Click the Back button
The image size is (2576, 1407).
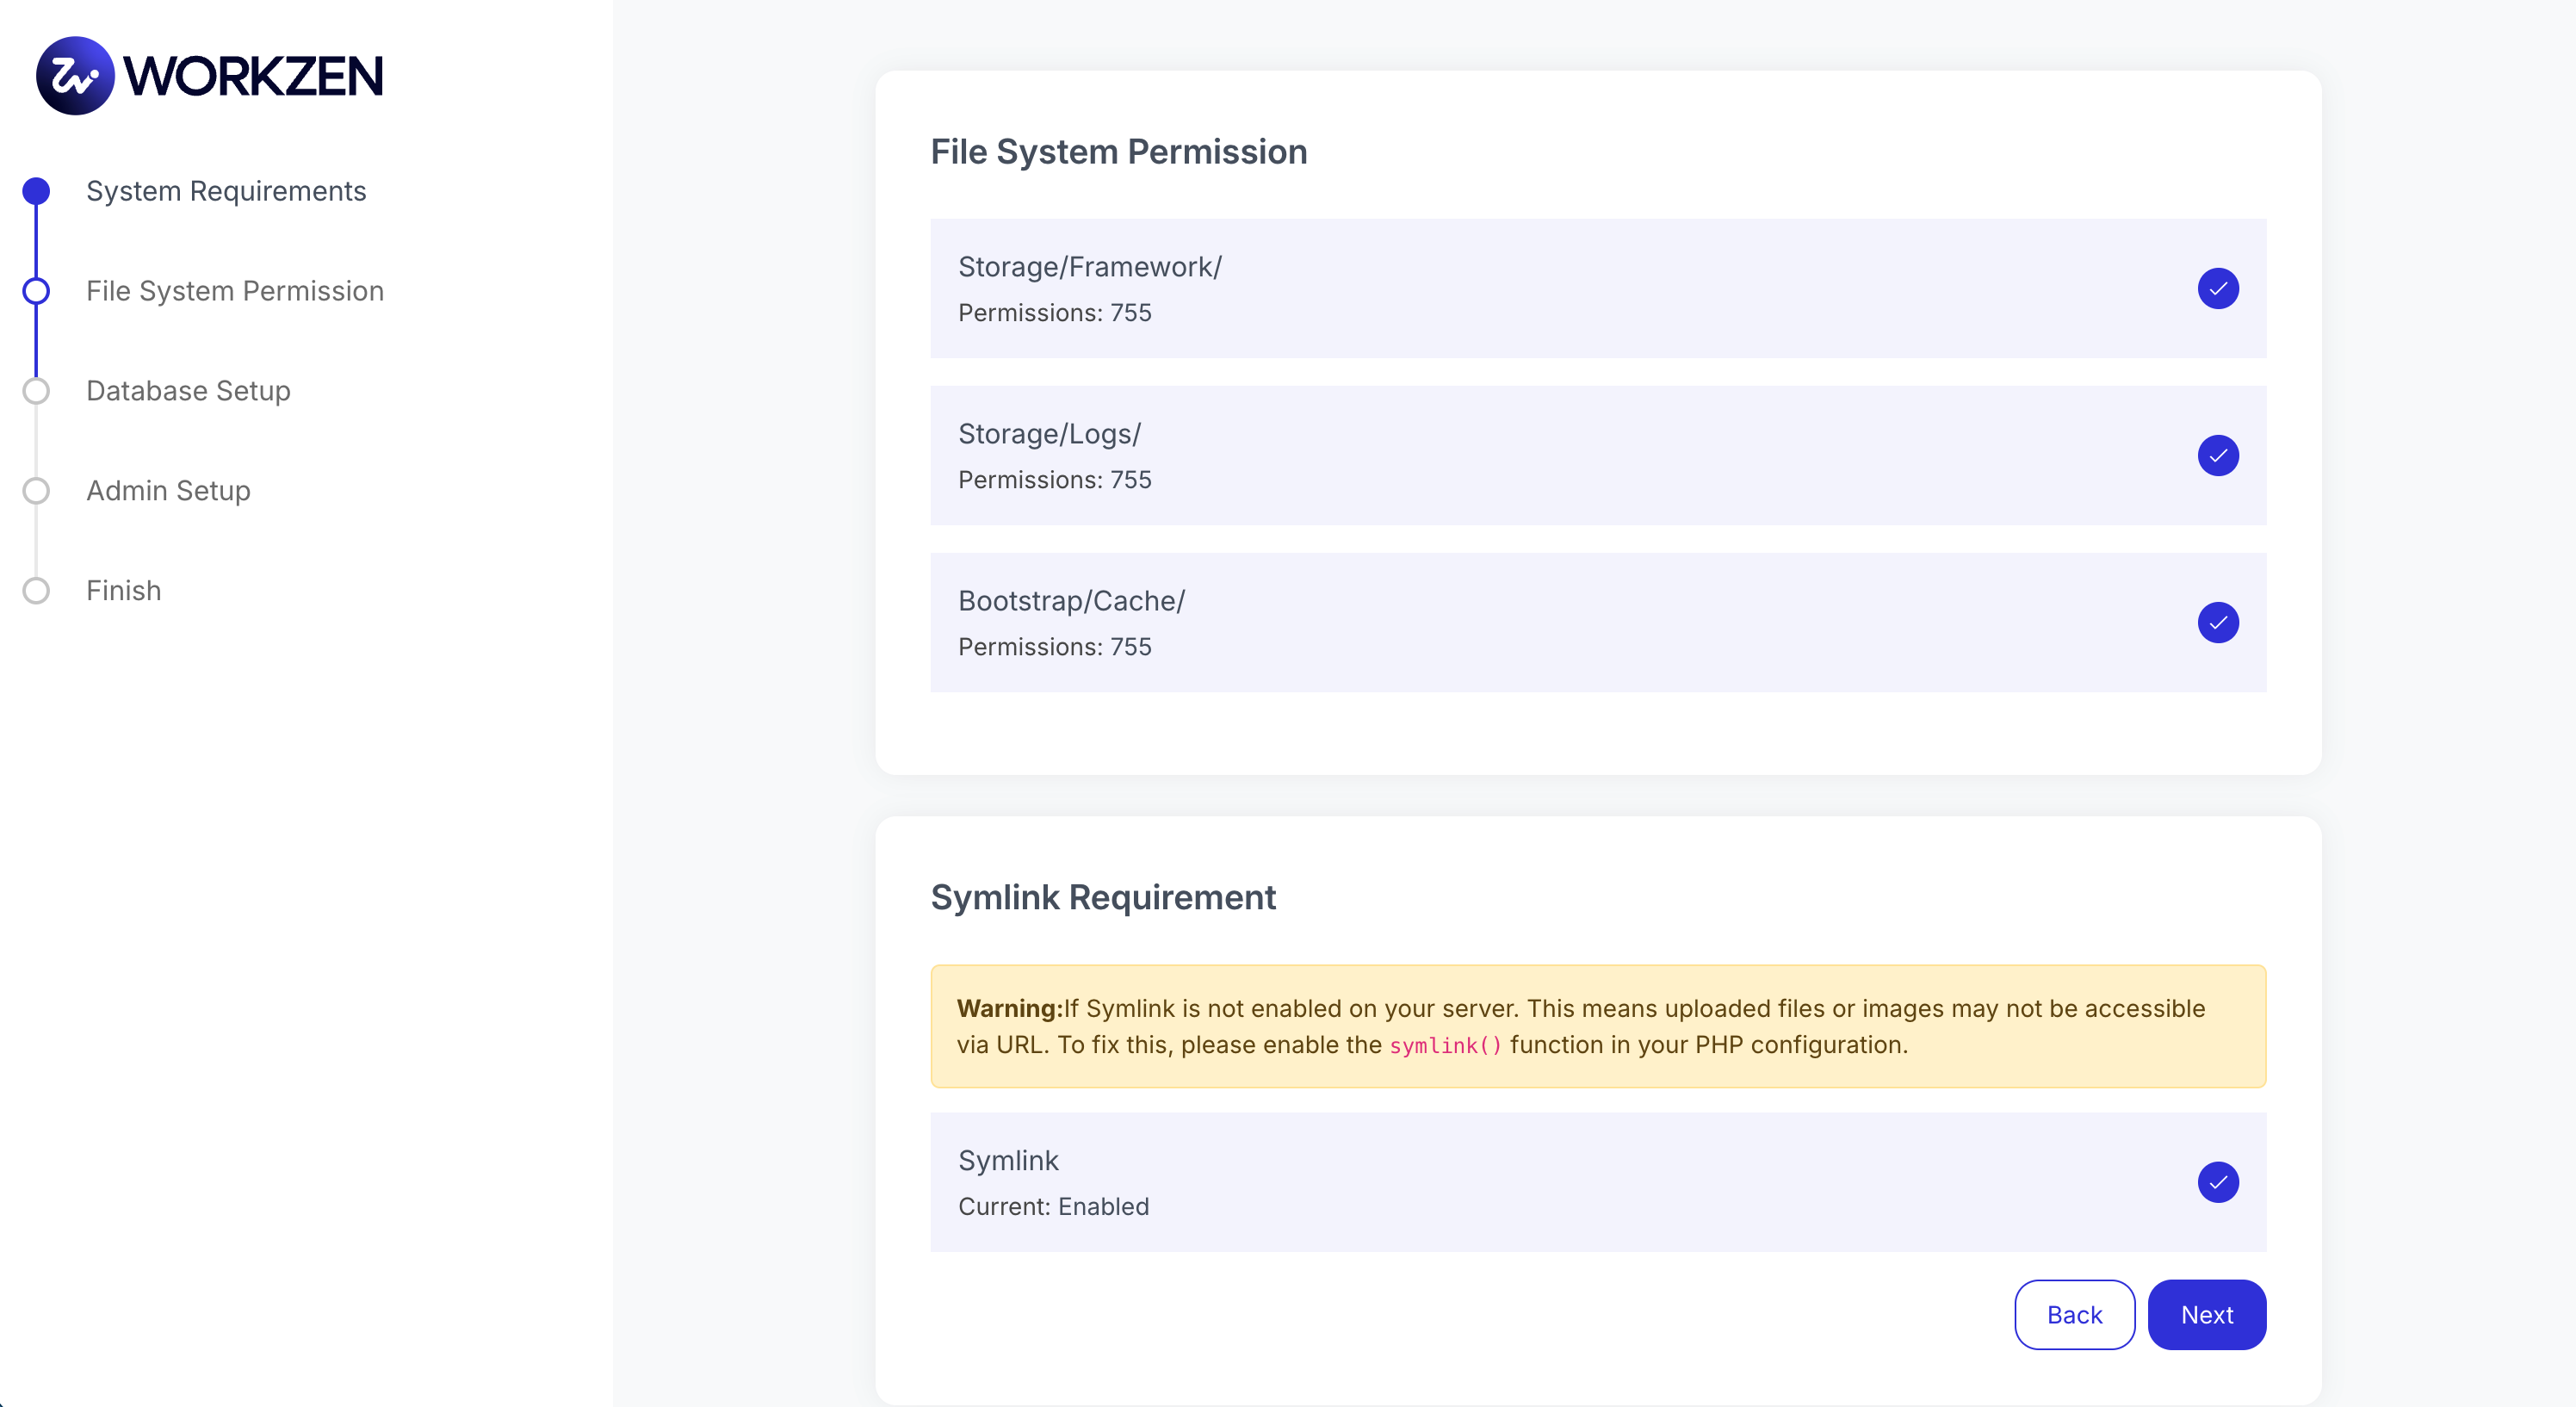2074,1315
